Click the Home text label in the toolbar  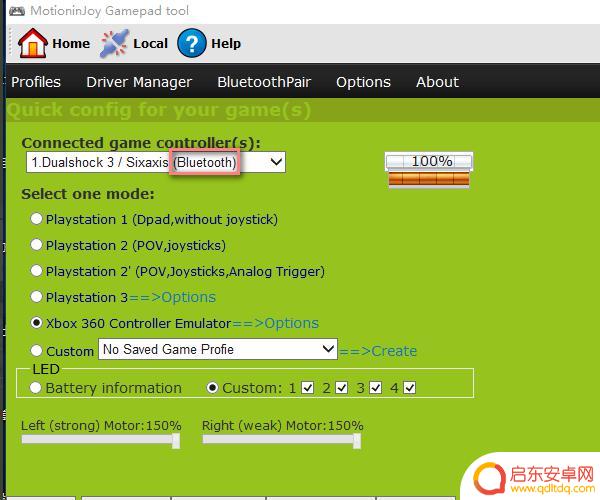point(71,44)
